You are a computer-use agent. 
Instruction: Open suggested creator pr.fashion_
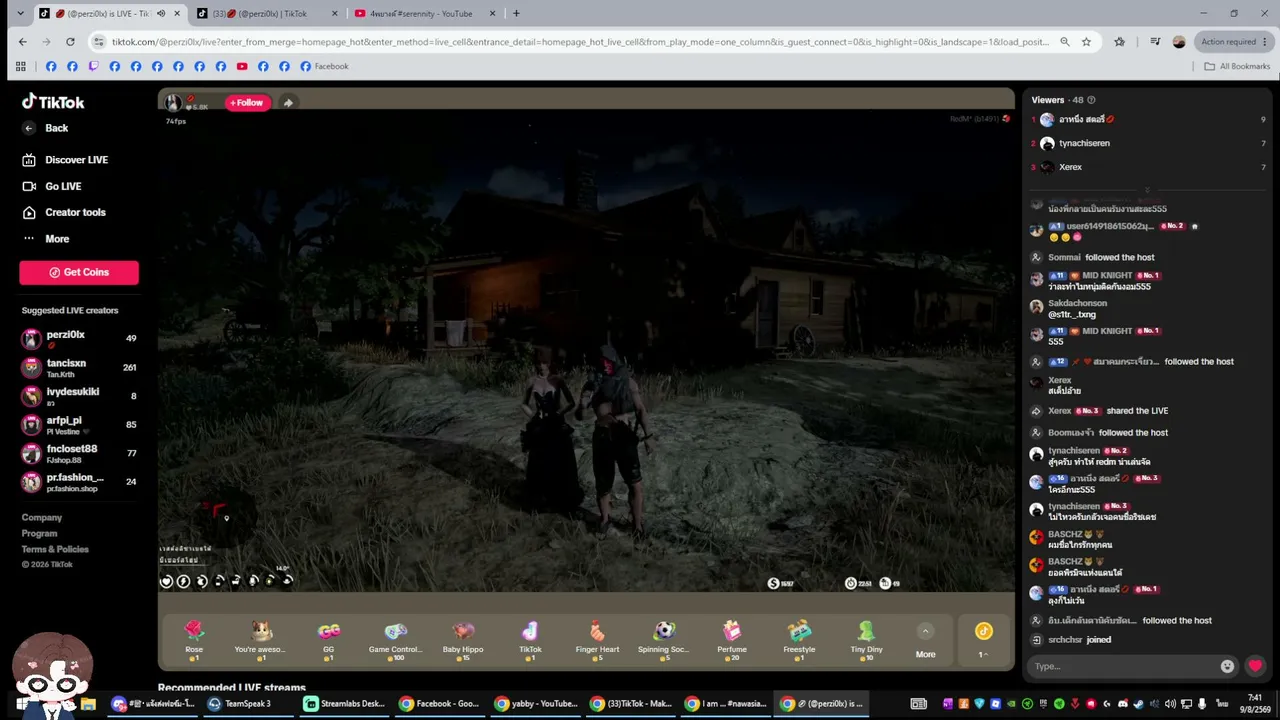click(79, 482)
